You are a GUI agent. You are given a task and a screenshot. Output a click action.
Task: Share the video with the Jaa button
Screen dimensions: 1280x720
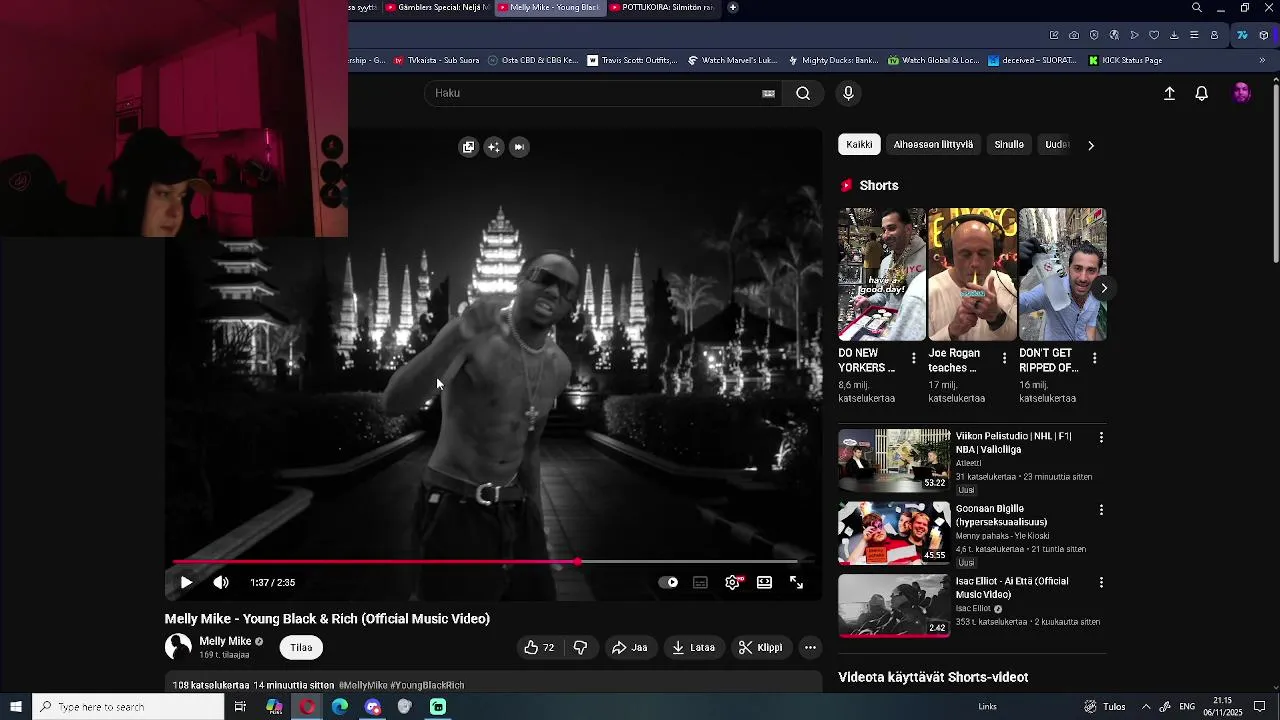tap(630, 648)
